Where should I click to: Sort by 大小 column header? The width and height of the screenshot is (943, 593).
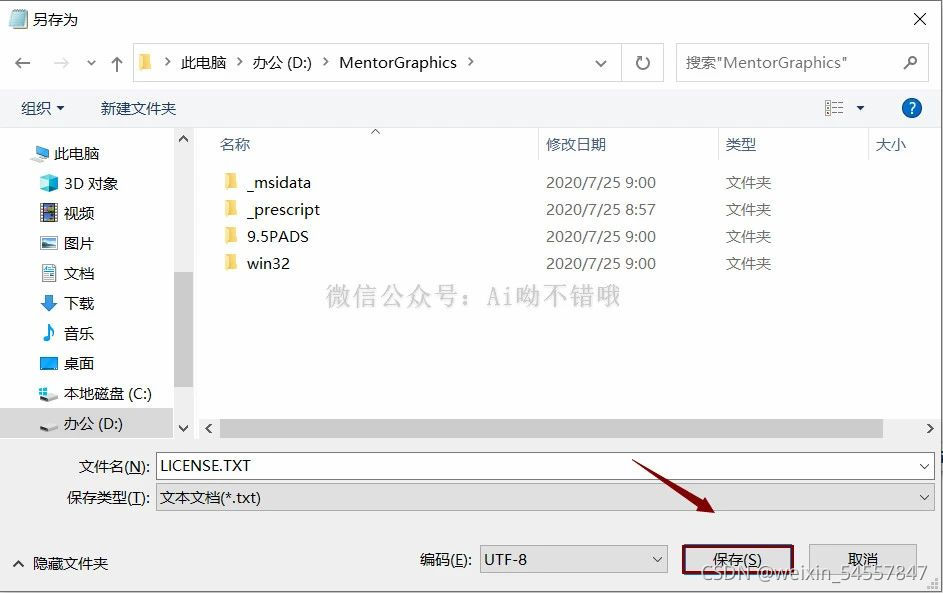891,144
